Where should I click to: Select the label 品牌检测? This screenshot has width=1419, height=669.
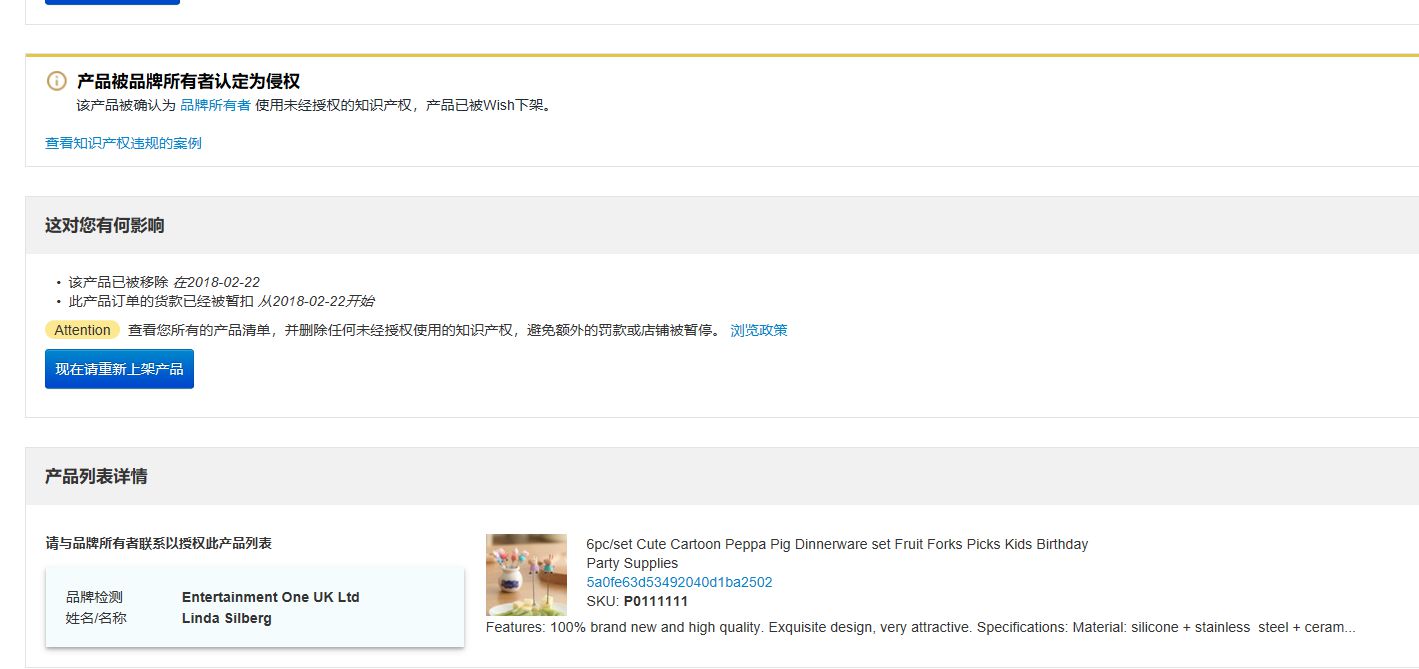94,597
